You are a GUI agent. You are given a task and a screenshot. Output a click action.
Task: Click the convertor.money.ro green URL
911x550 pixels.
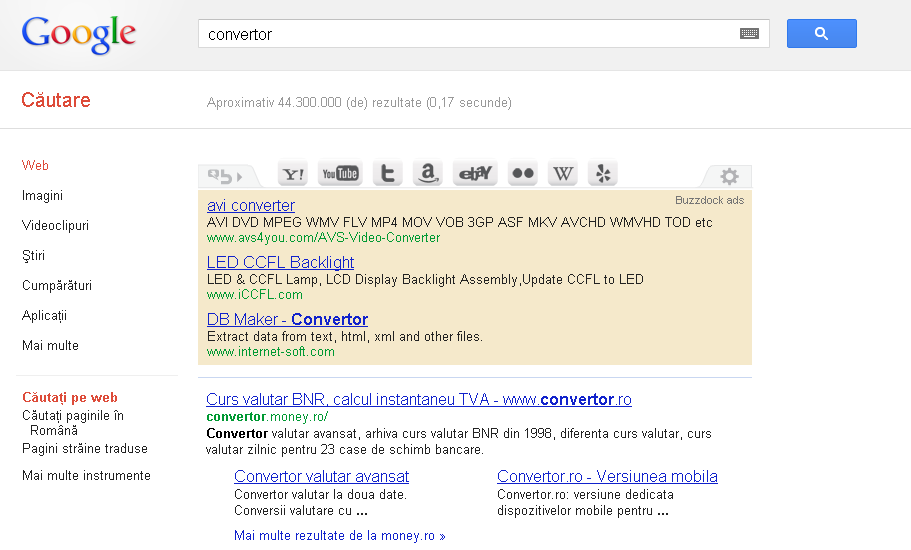tap(267, 416)
